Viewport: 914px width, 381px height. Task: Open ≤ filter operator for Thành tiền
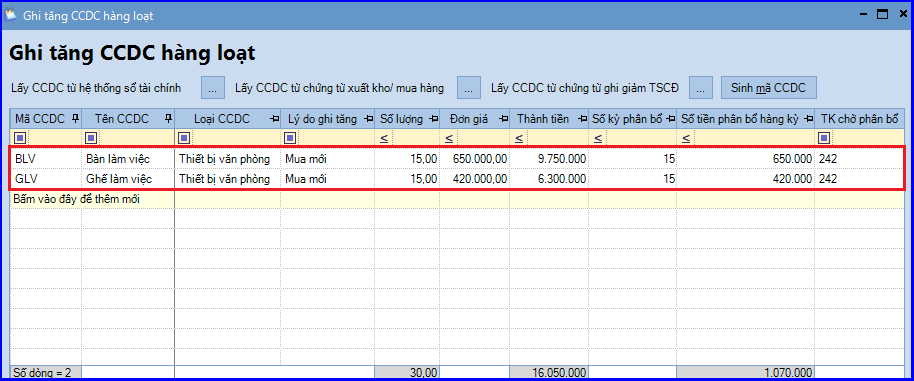(519, 139)
